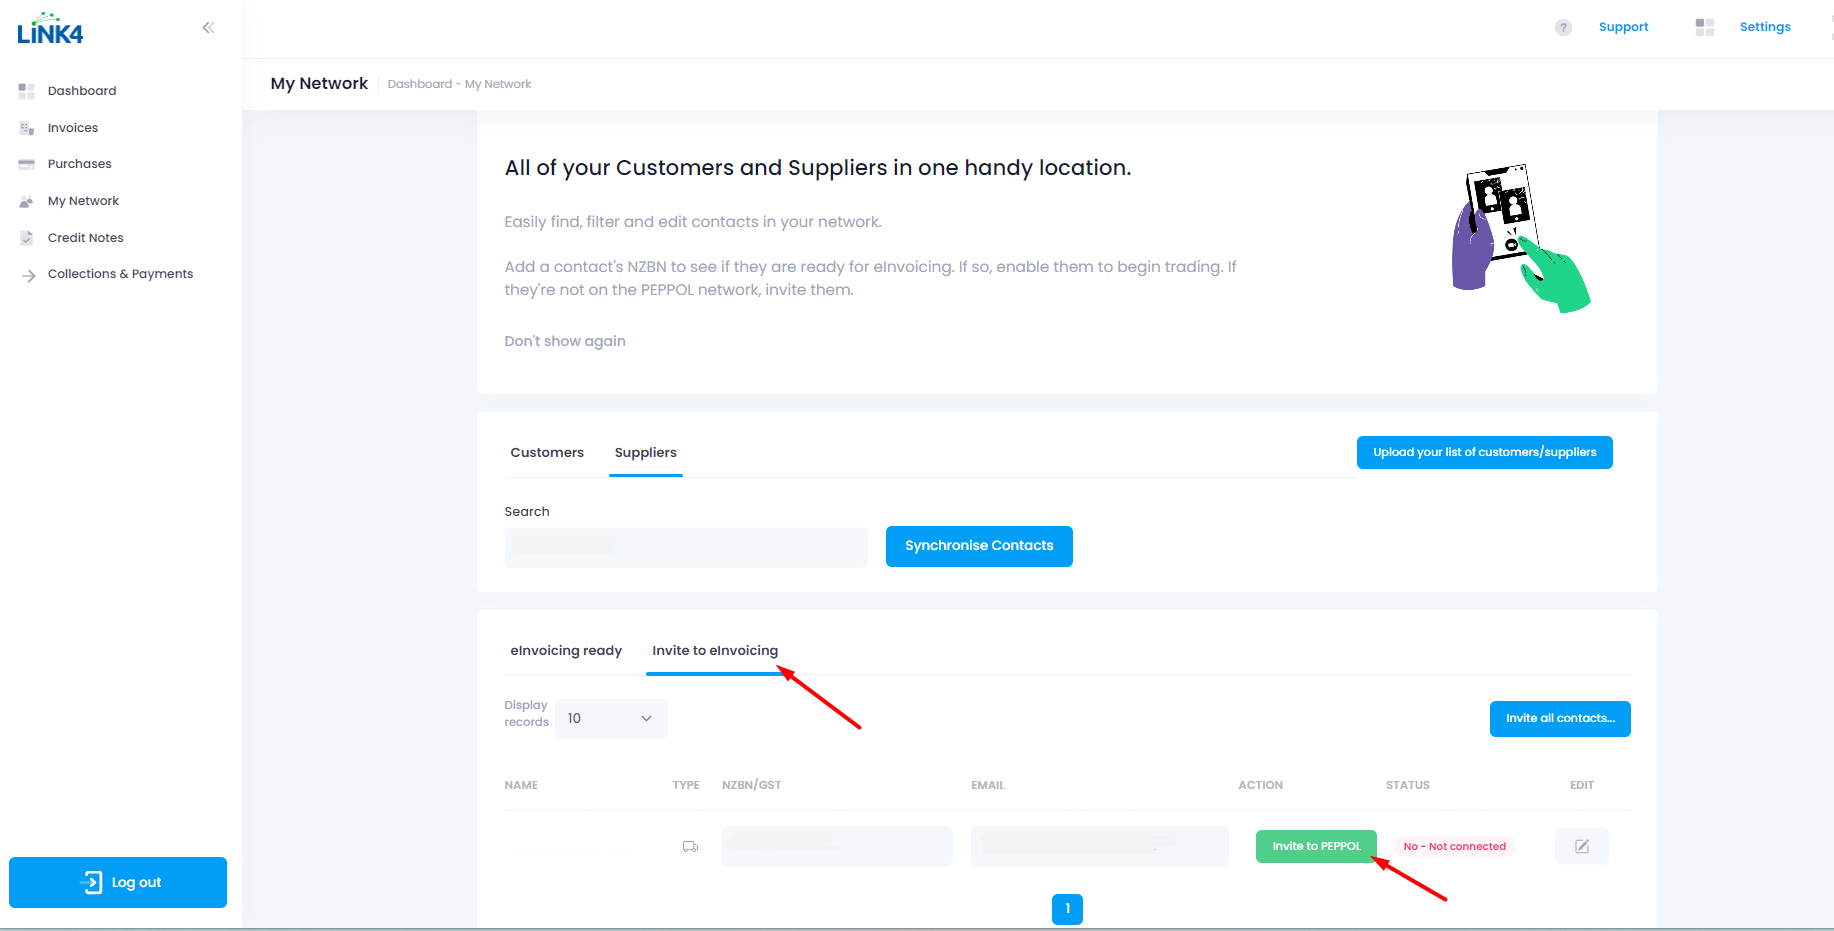
Task: Click the Credit Notes document icon
Action: pos(27,238)
